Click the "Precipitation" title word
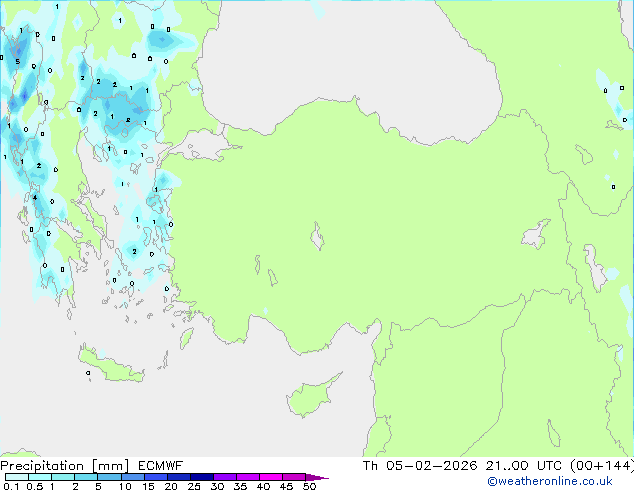This screenshot has width=634, height=490. tap(42, 466)
